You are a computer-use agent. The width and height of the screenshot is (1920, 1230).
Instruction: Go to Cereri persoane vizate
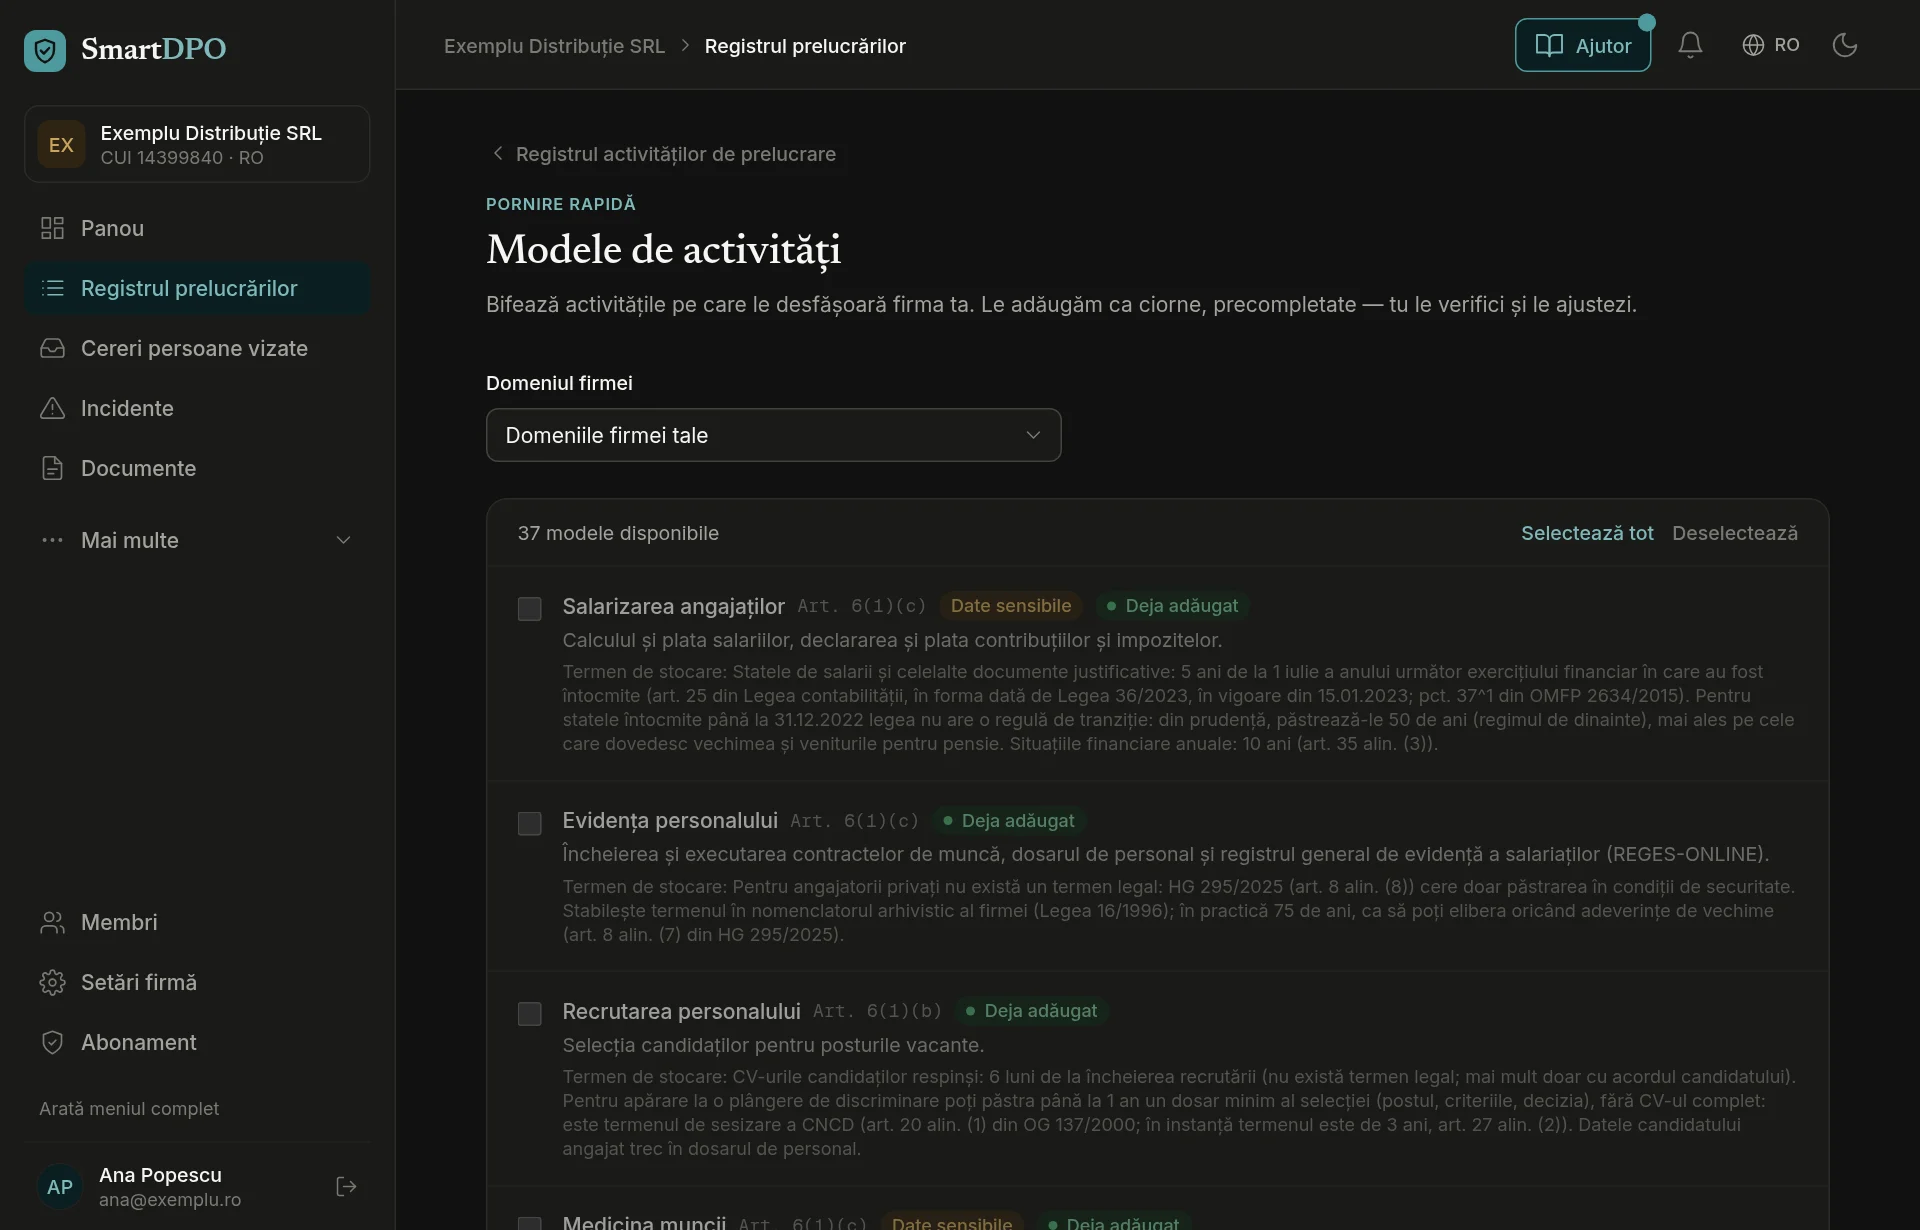point(197,348)
